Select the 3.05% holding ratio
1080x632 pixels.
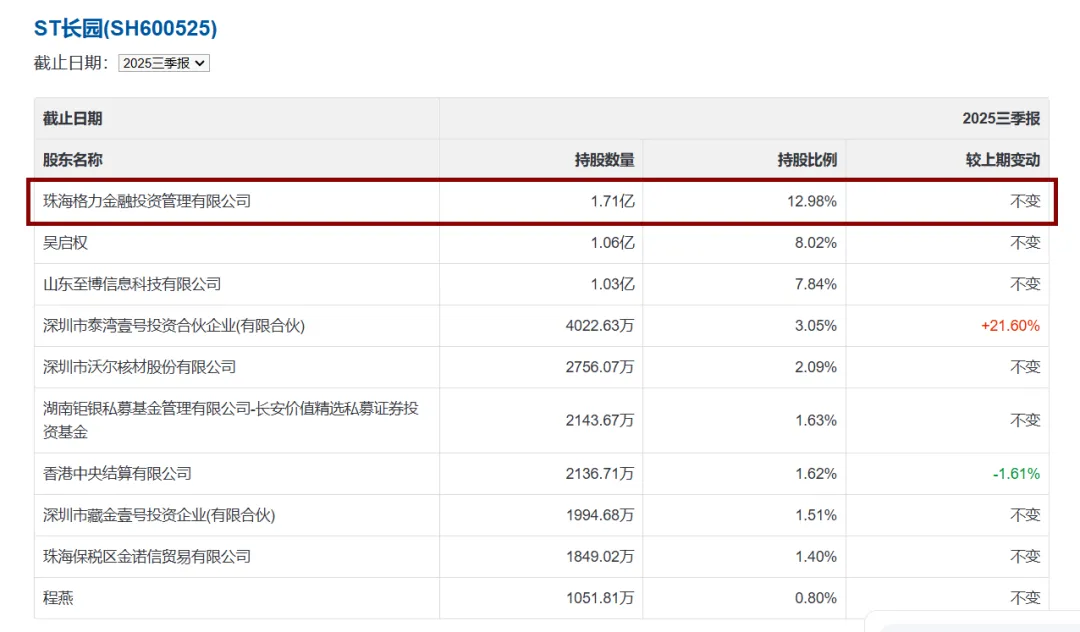(816, 325)
